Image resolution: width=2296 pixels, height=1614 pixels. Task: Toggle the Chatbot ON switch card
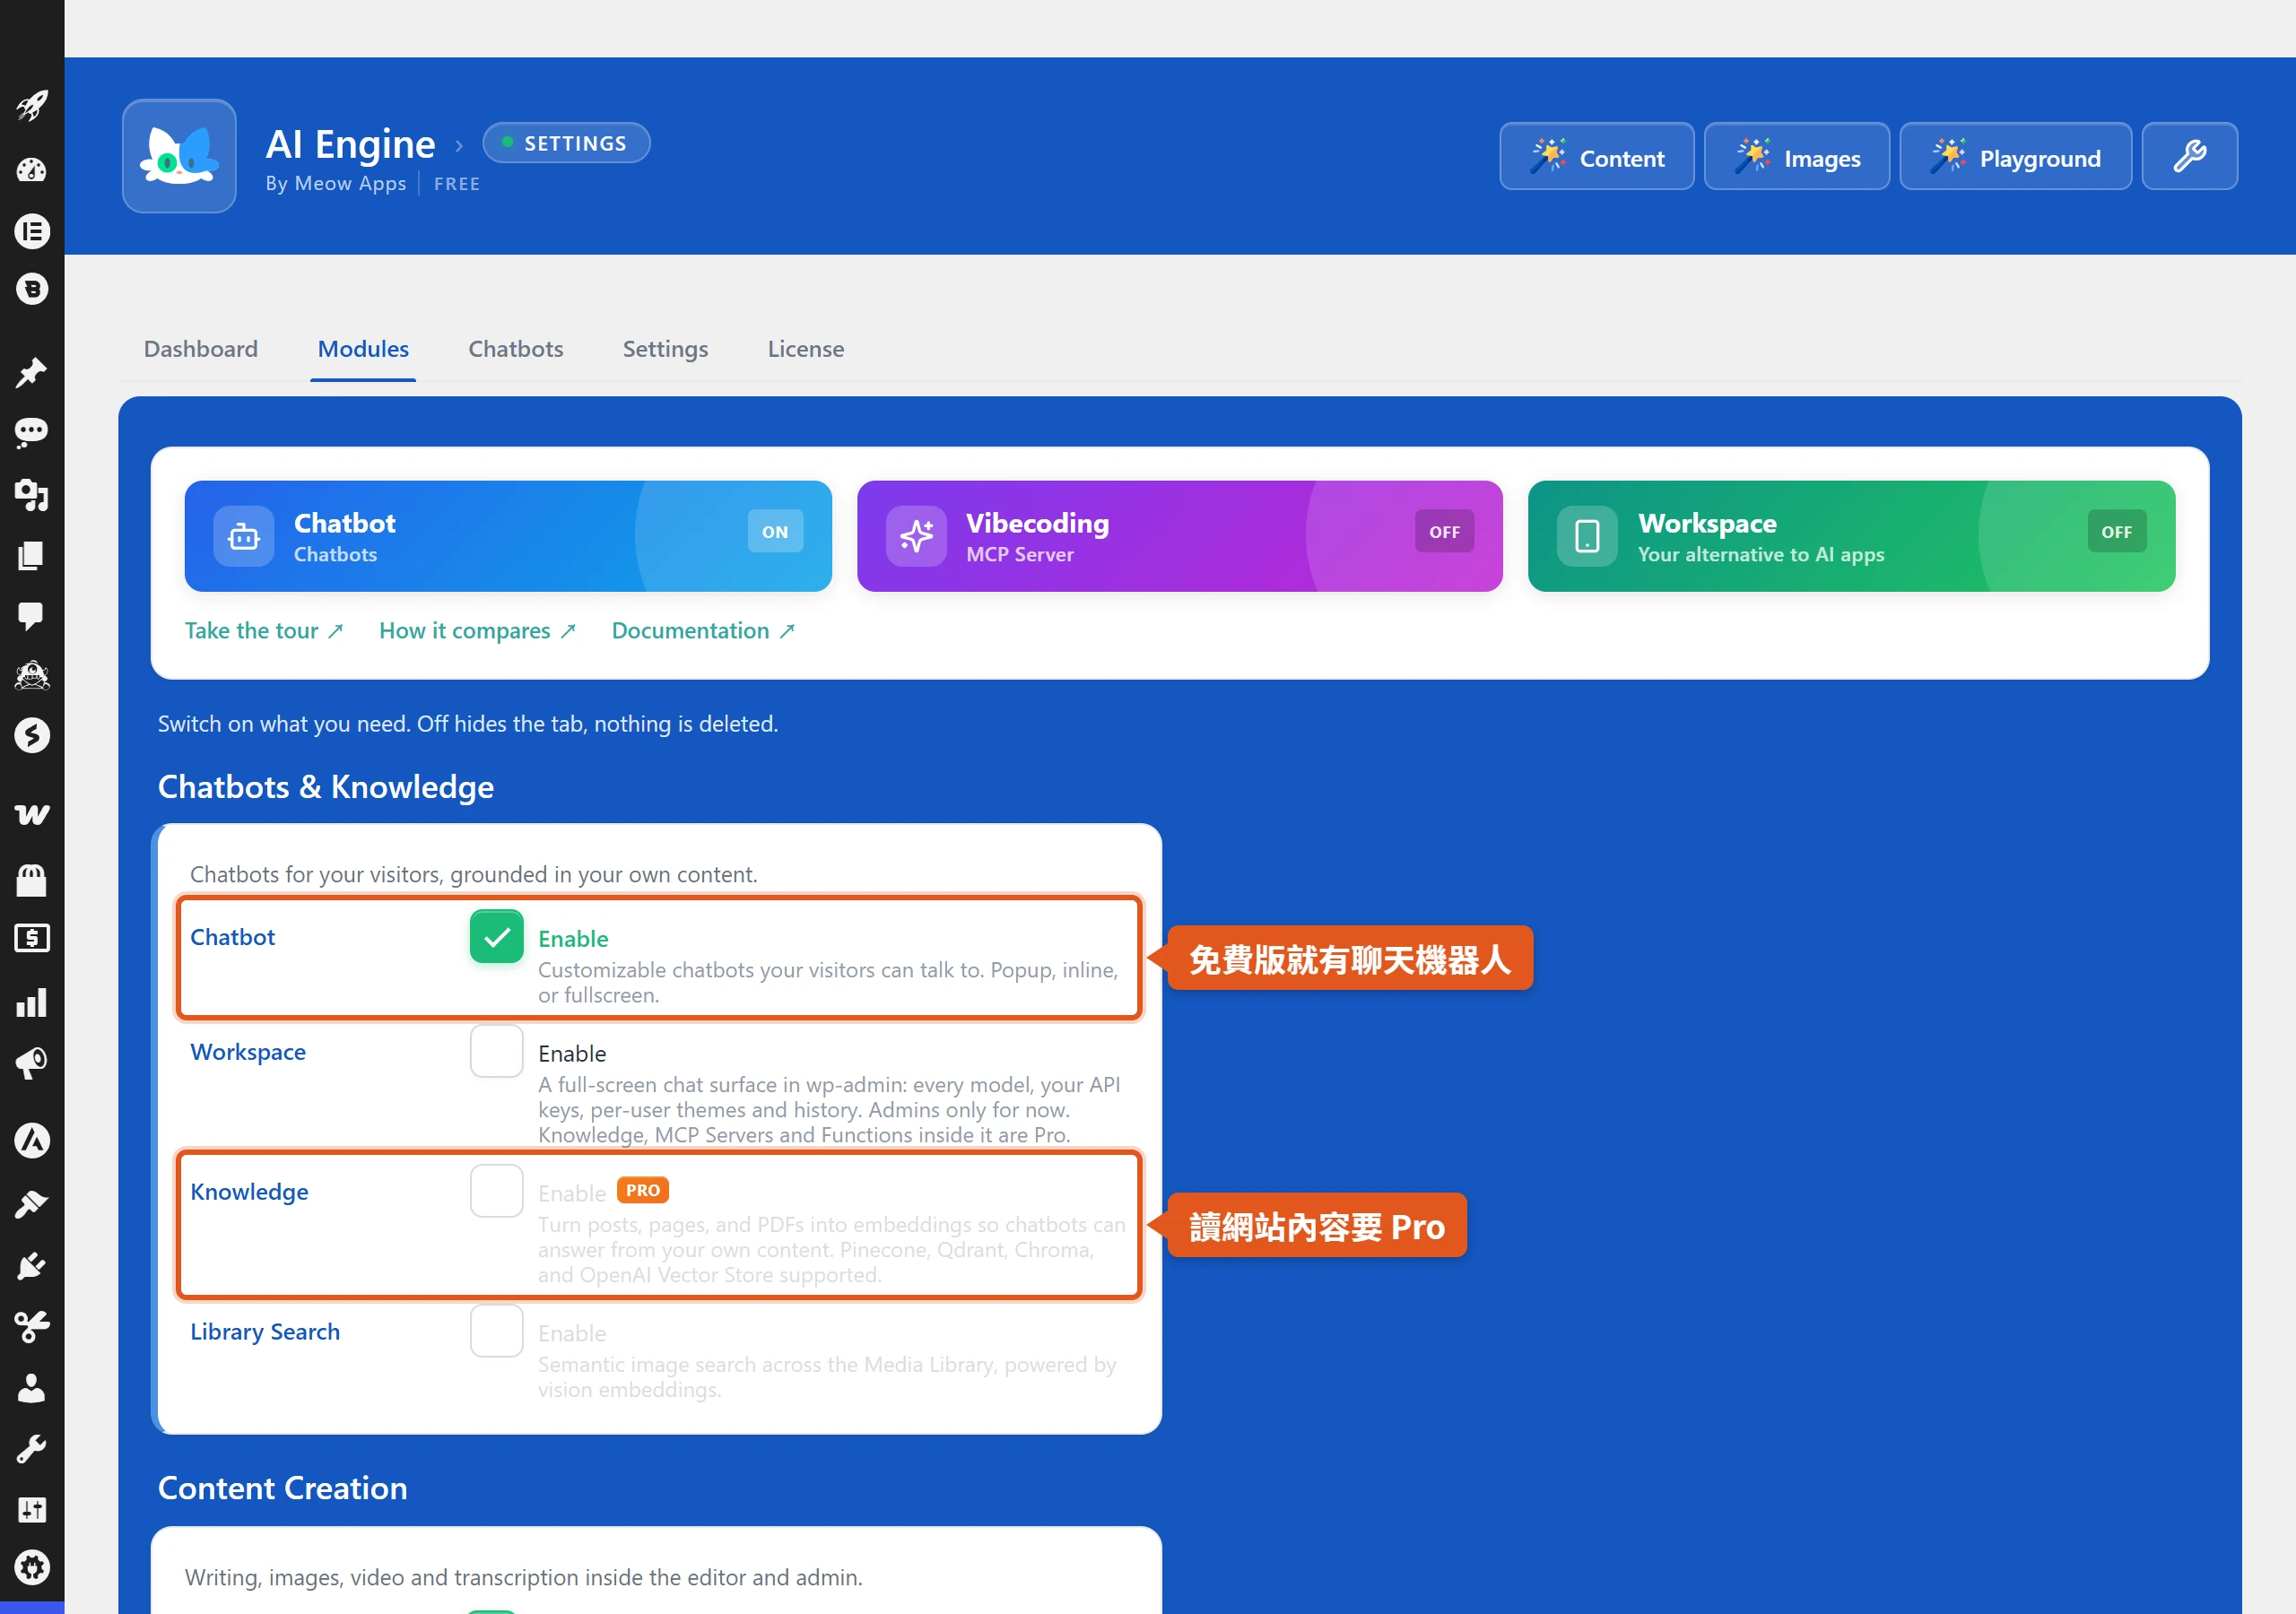pos(775,532)
